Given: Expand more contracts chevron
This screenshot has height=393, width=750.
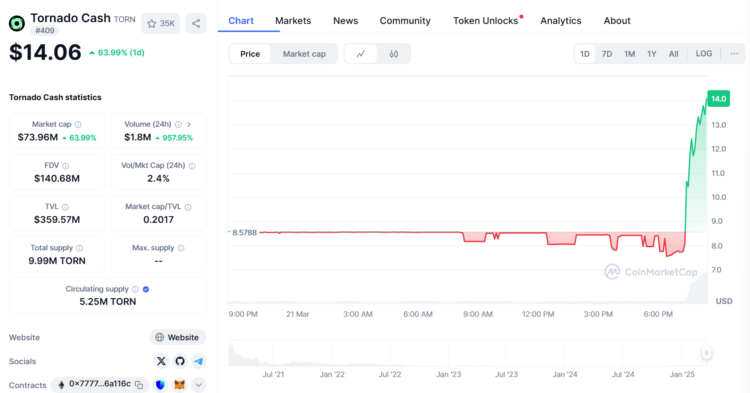Looking at the screenshot, I should click(x=199, y=385).
